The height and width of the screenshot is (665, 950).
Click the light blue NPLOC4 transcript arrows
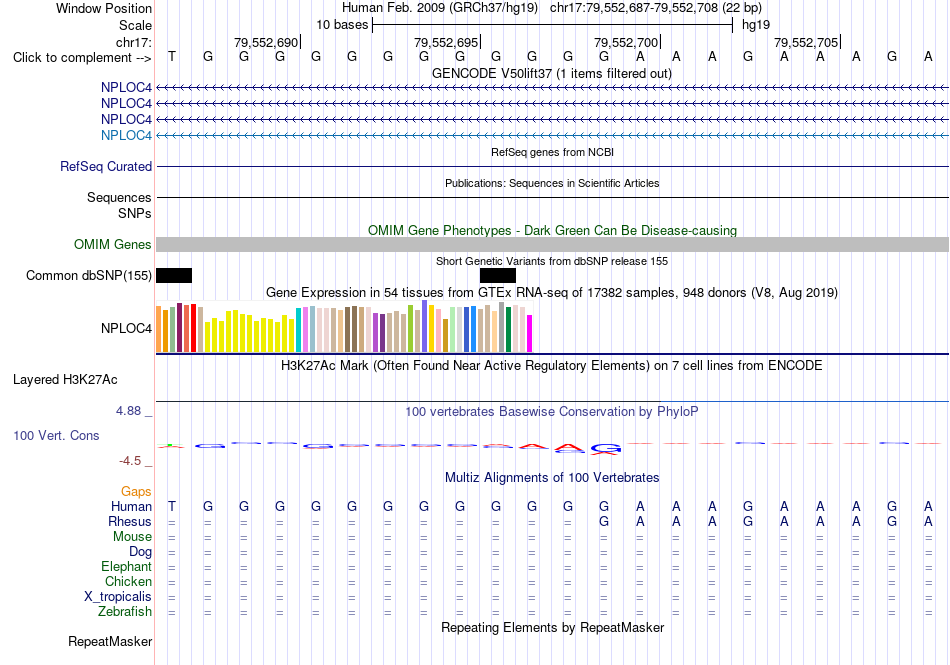(552, 135)
